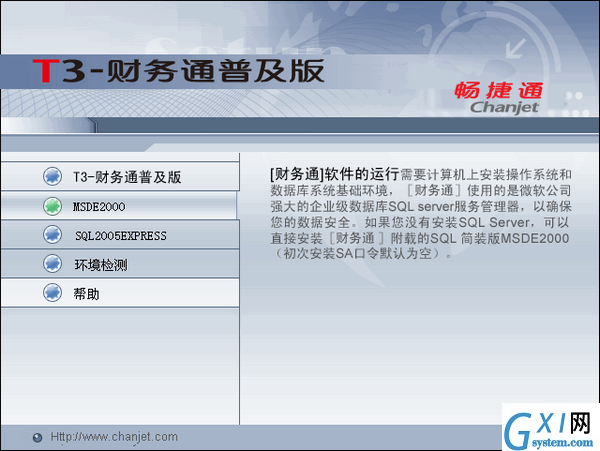Click text line 初次安装SA口令默认为空
The height and width of the screenshot is (451, 600).
(x=362, y=254)
